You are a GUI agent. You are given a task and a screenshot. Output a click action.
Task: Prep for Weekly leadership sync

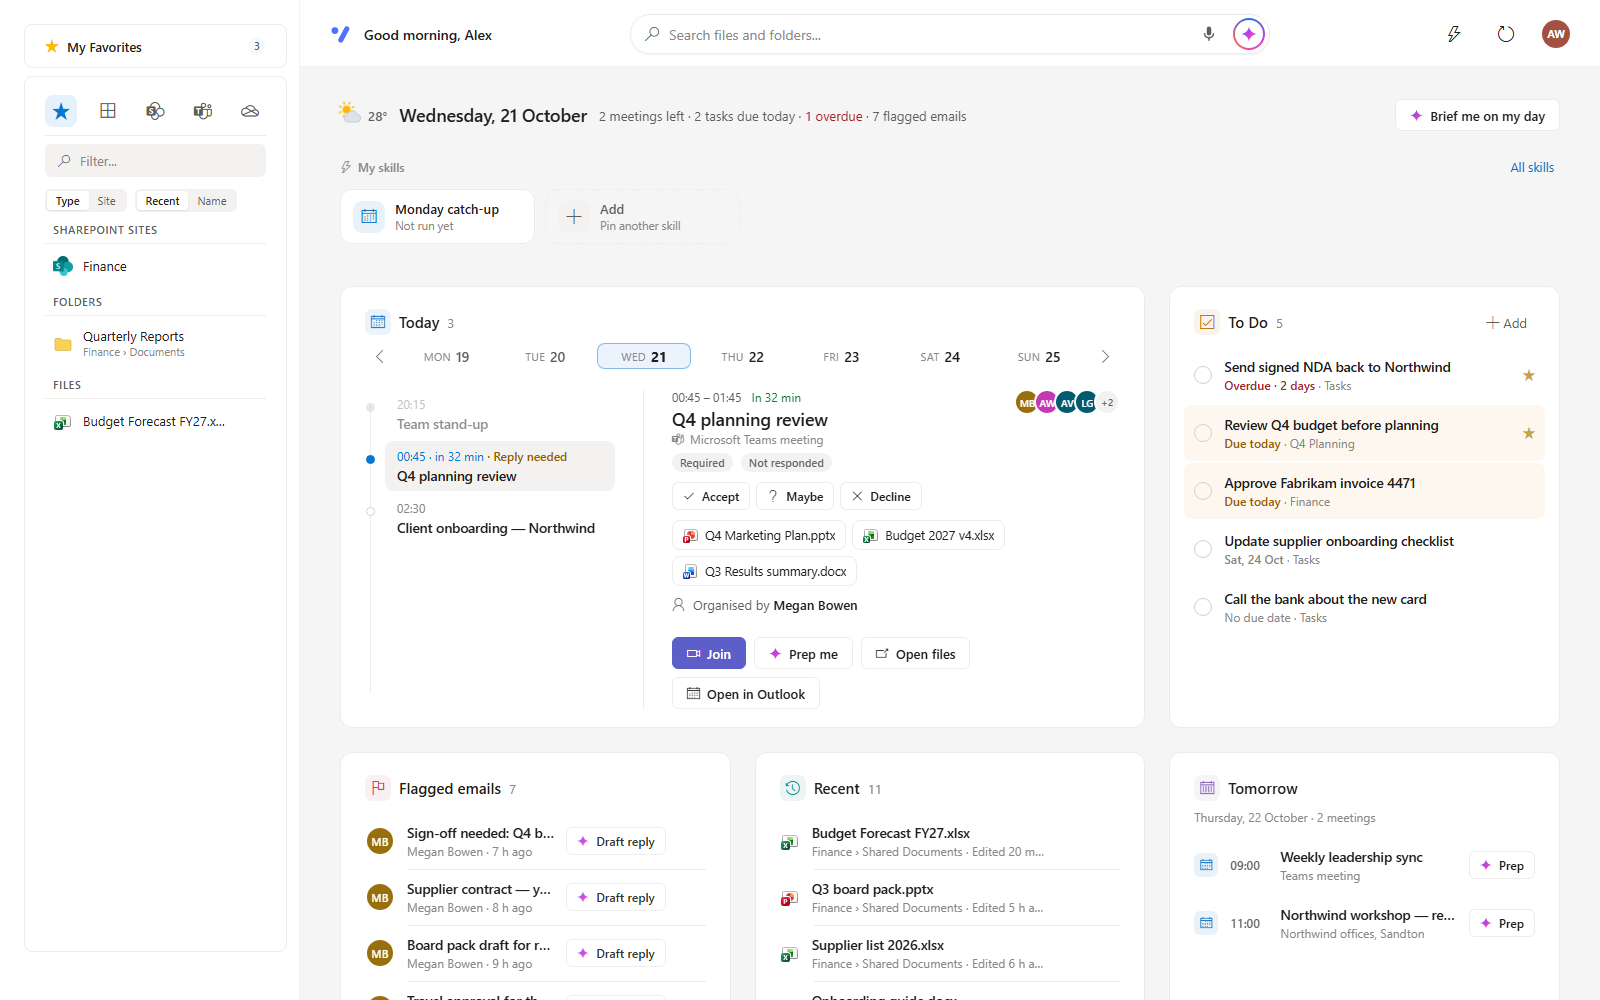tap(1502, 865)
